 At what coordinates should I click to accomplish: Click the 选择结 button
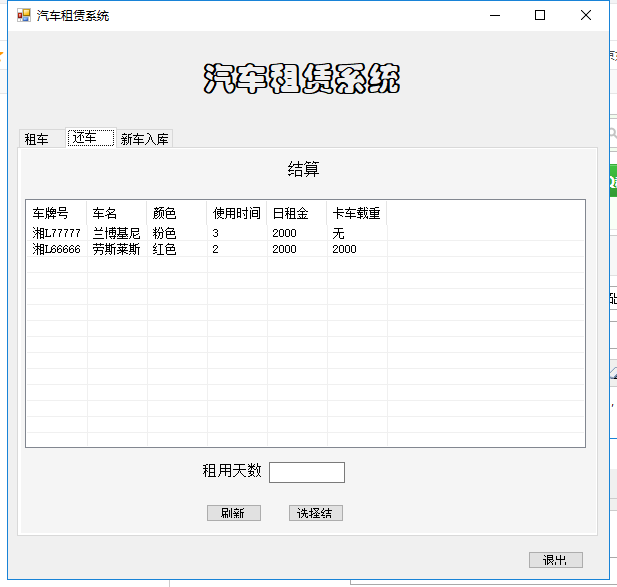[x=316, y=513]
